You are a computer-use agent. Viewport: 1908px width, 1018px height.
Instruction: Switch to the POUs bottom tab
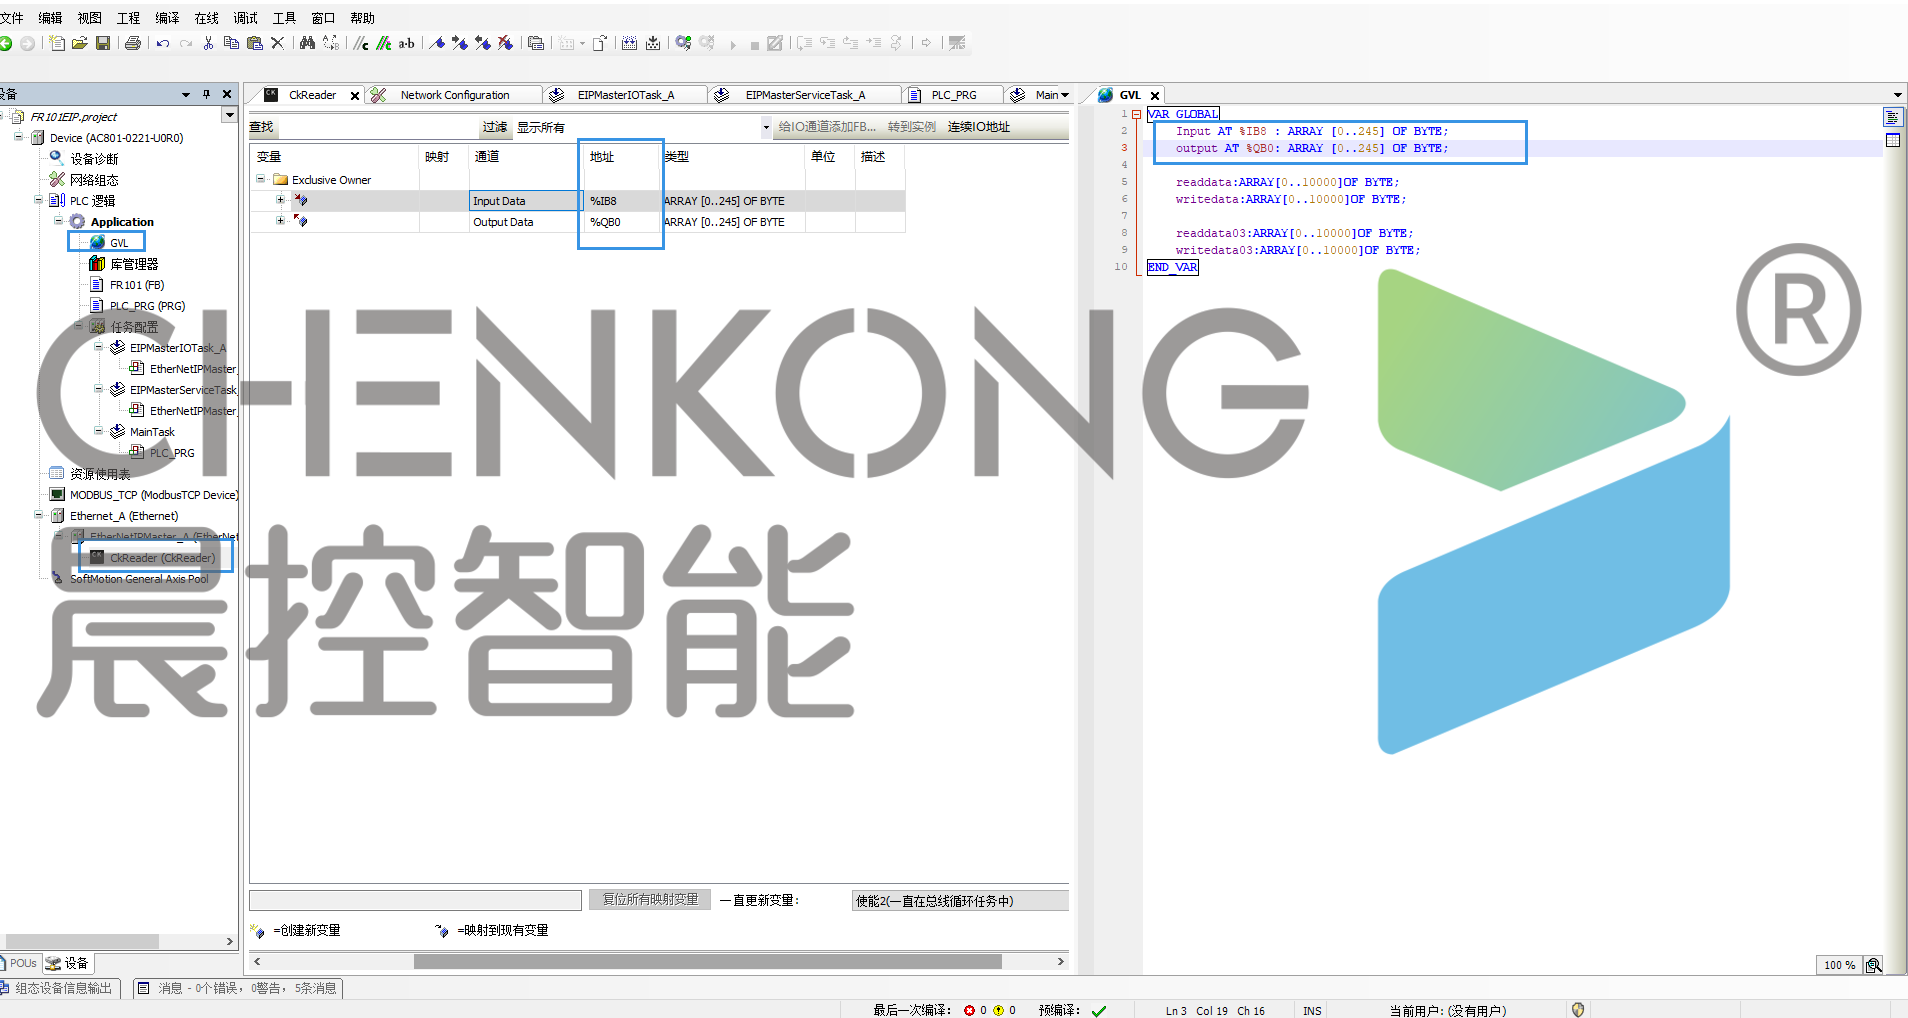(x=22, y=964)
